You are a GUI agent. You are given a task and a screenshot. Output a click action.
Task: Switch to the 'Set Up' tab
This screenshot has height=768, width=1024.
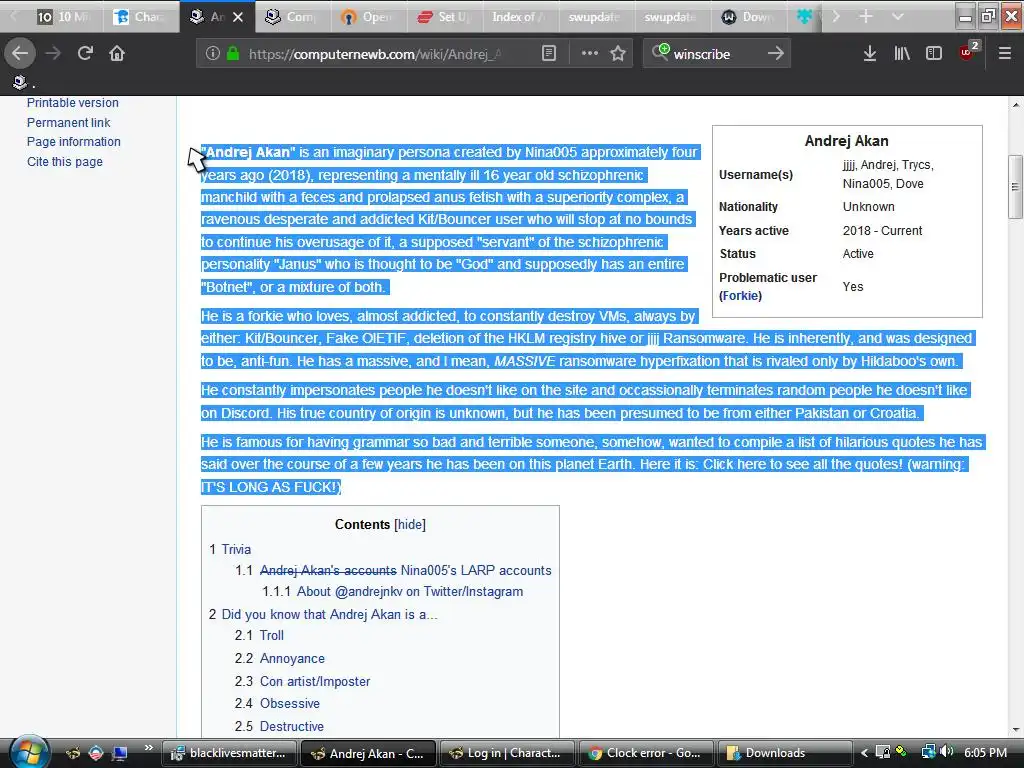[444, 17]
